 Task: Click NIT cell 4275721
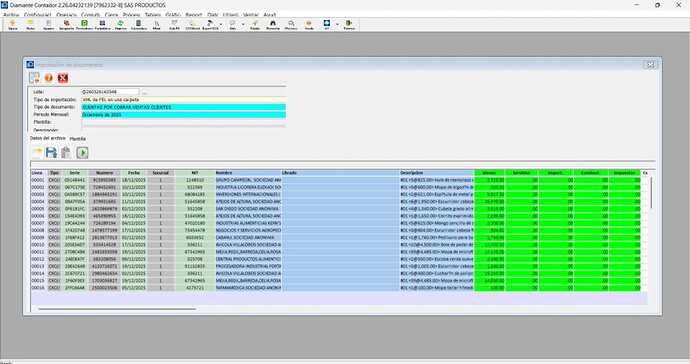point(195,288)
